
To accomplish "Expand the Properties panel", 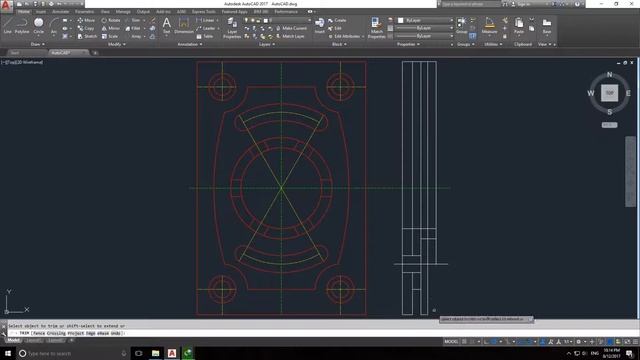I will (x=408, y=44).
